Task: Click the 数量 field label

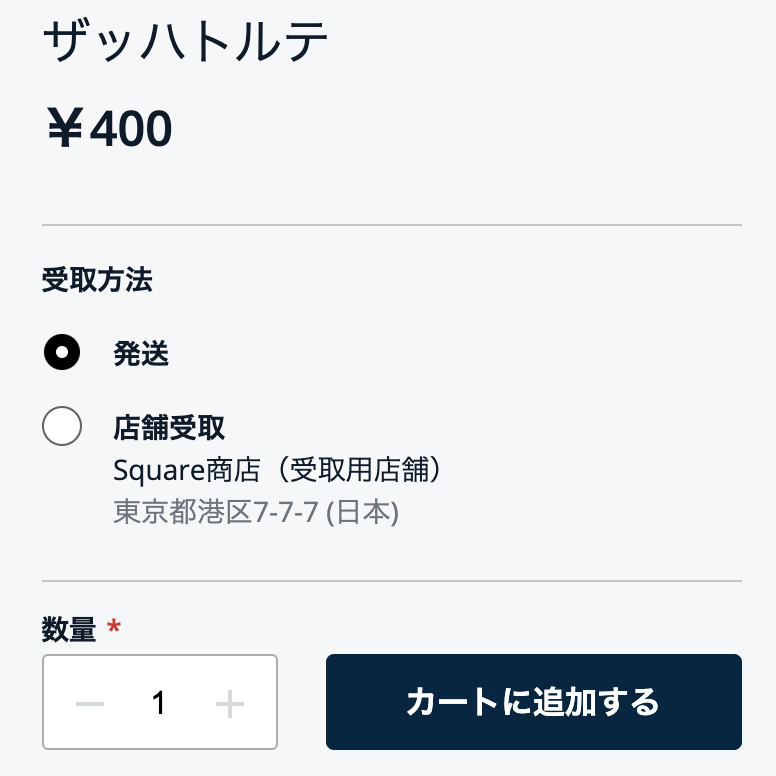Action: (69, 629)
